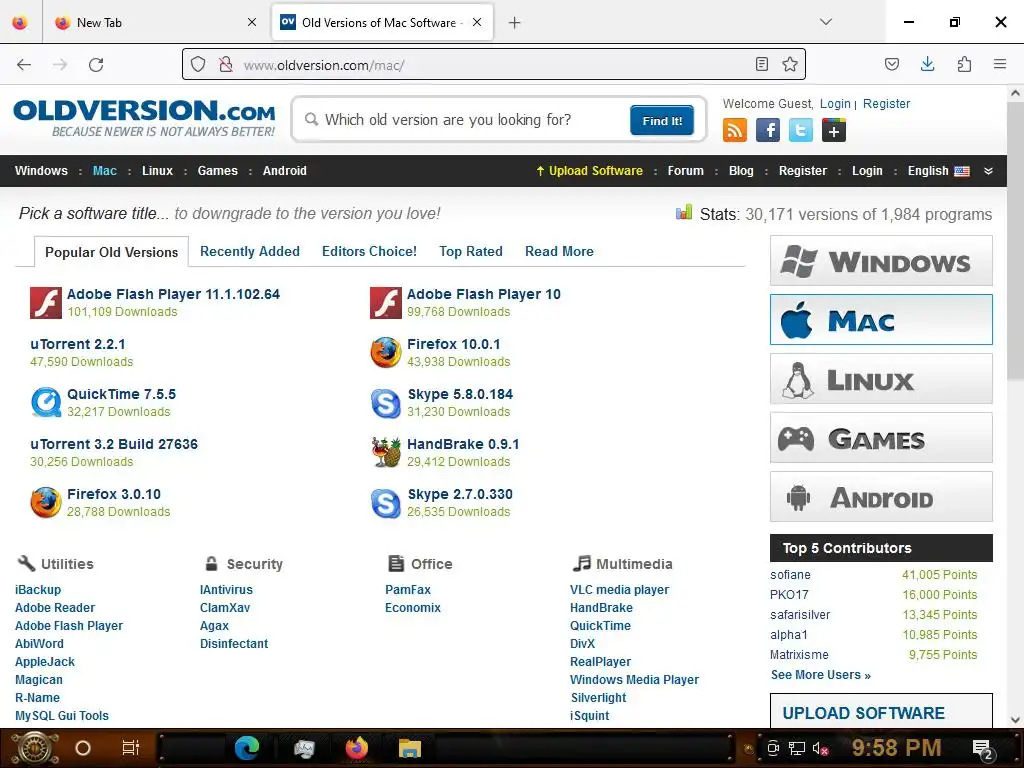
Task: Open the uTorrent 2.2.1 link
Action: click(78, 344)
